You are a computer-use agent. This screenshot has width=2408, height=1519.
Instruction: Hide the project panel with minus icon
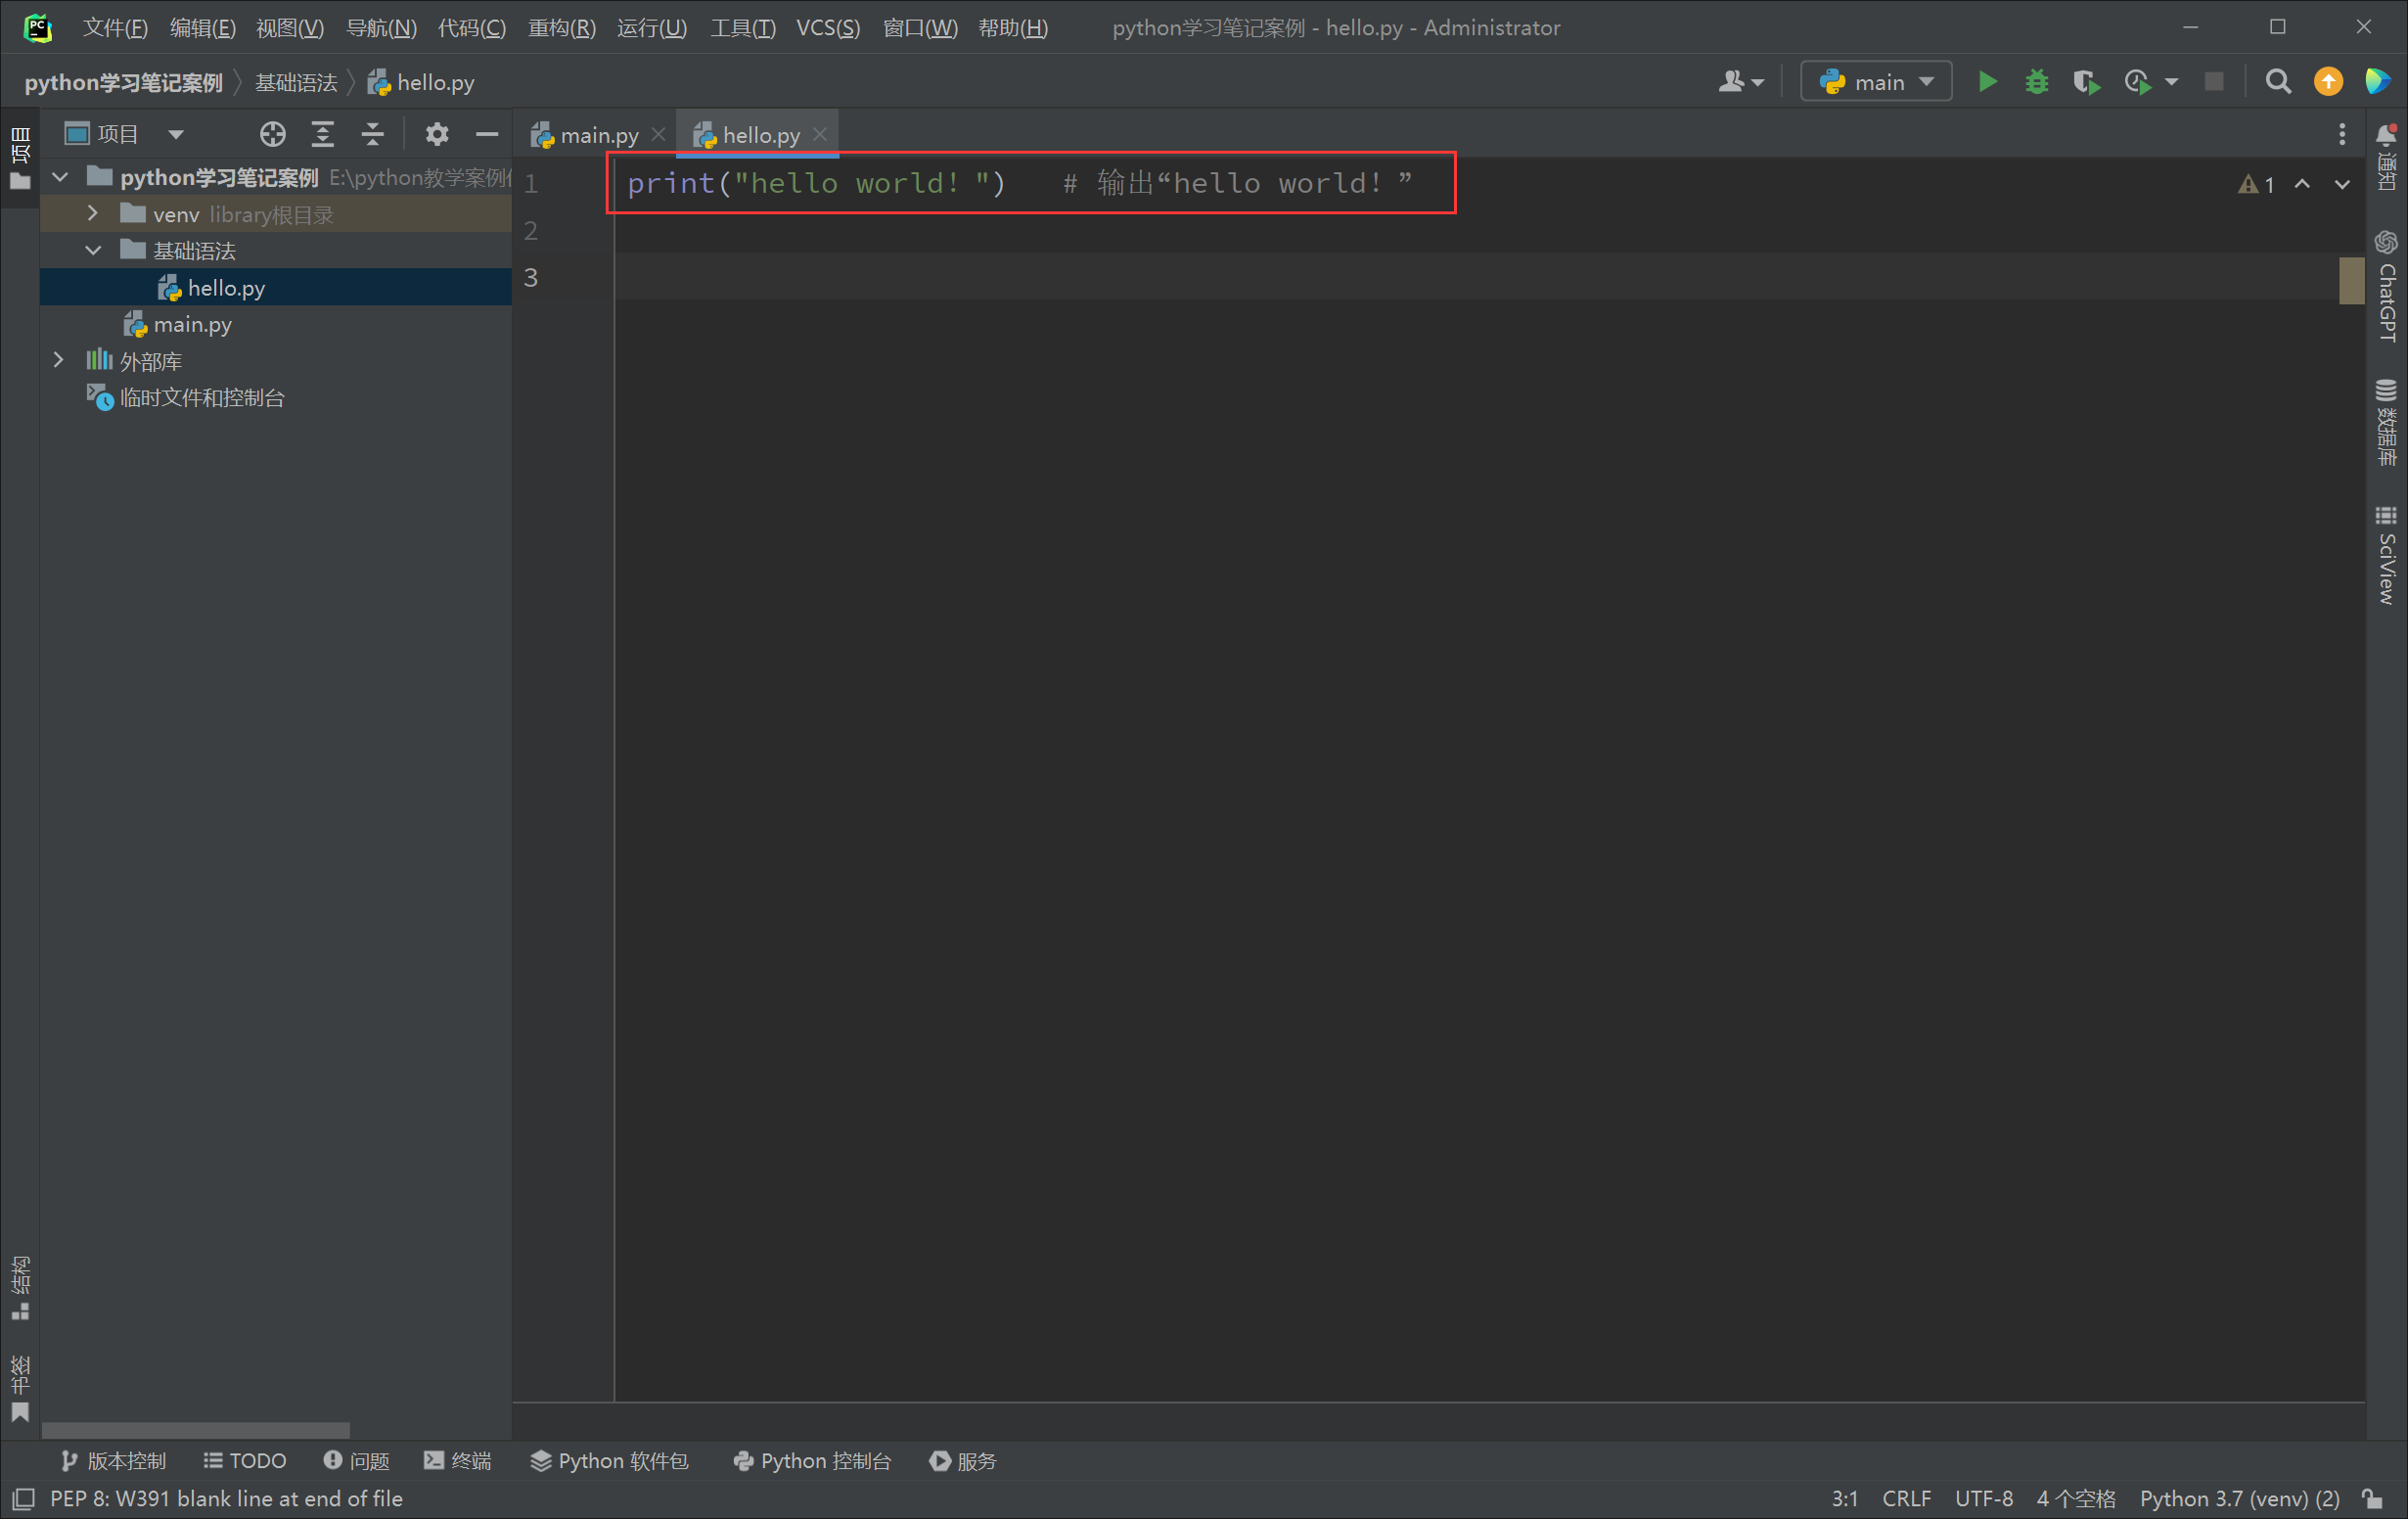point(487,134)
